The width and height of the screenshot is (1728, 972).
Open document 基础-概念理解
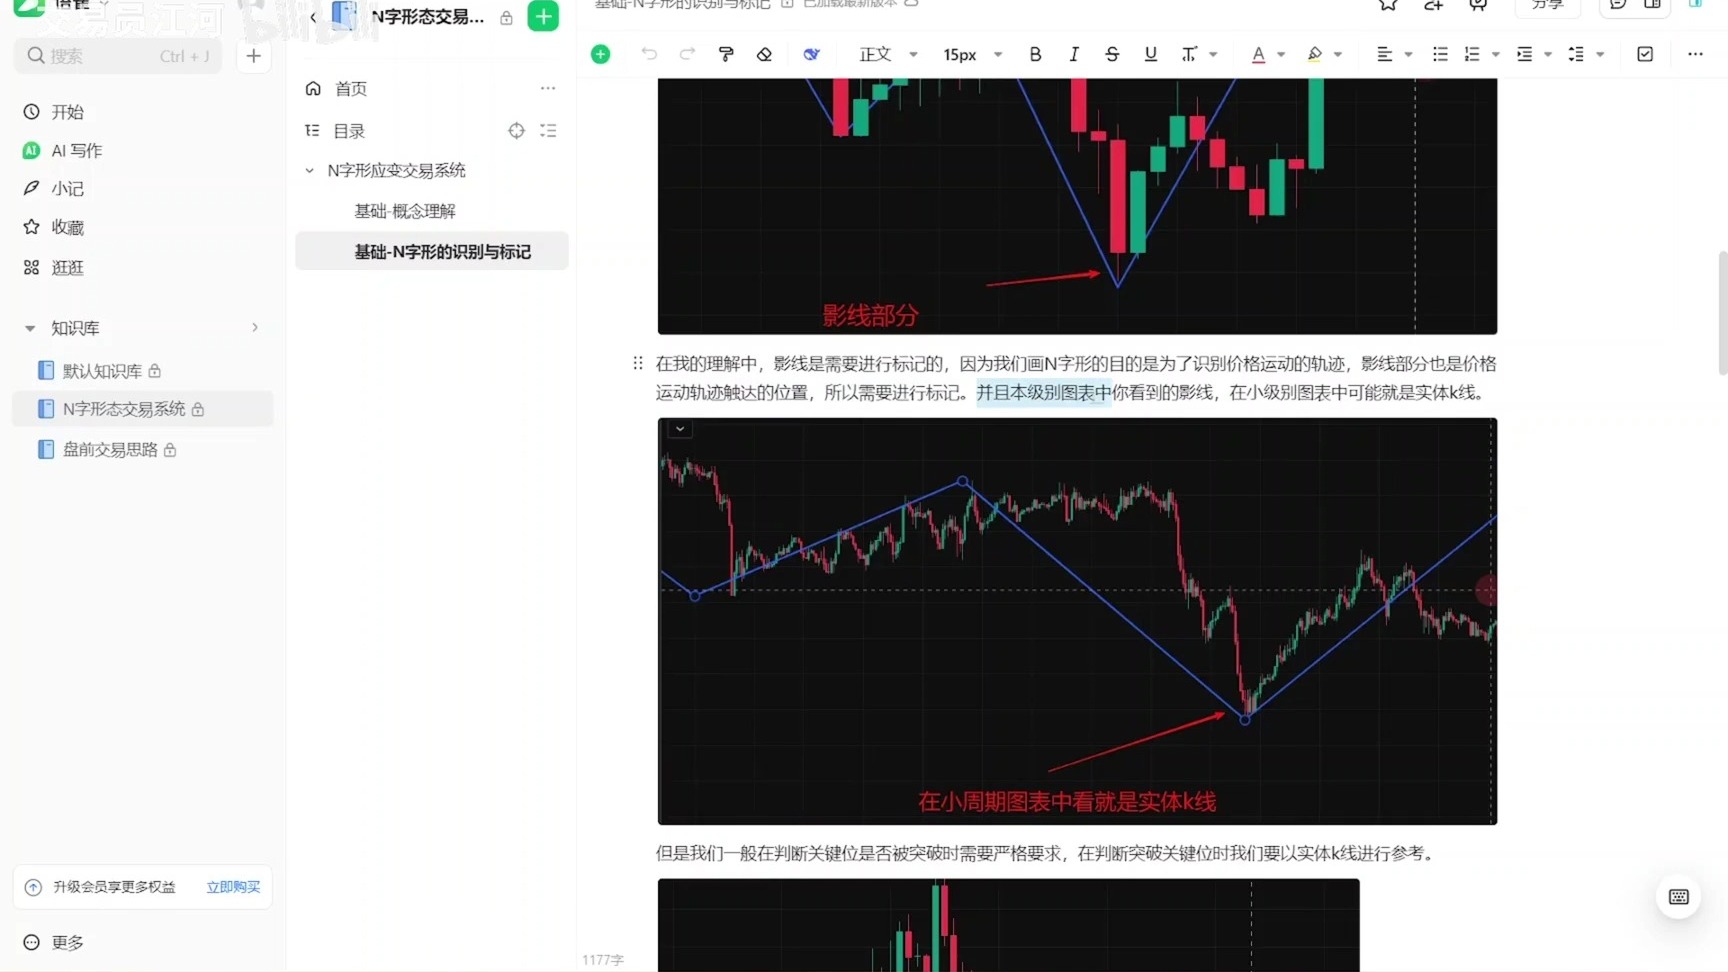point(405,211)
